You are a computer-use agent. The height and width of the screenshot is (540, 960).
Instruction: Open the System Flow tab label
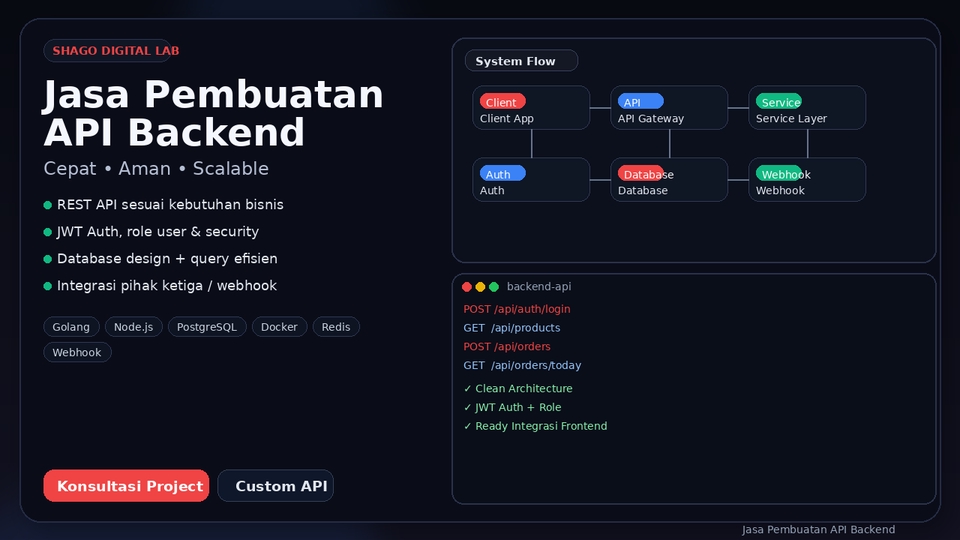pos(521,61)
